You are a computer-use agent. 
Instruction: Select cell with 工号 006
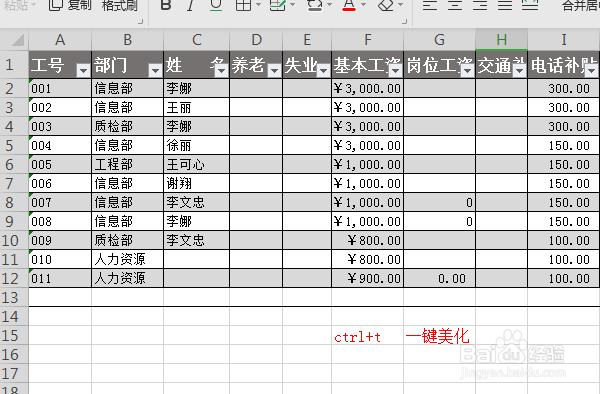(60, 183)
